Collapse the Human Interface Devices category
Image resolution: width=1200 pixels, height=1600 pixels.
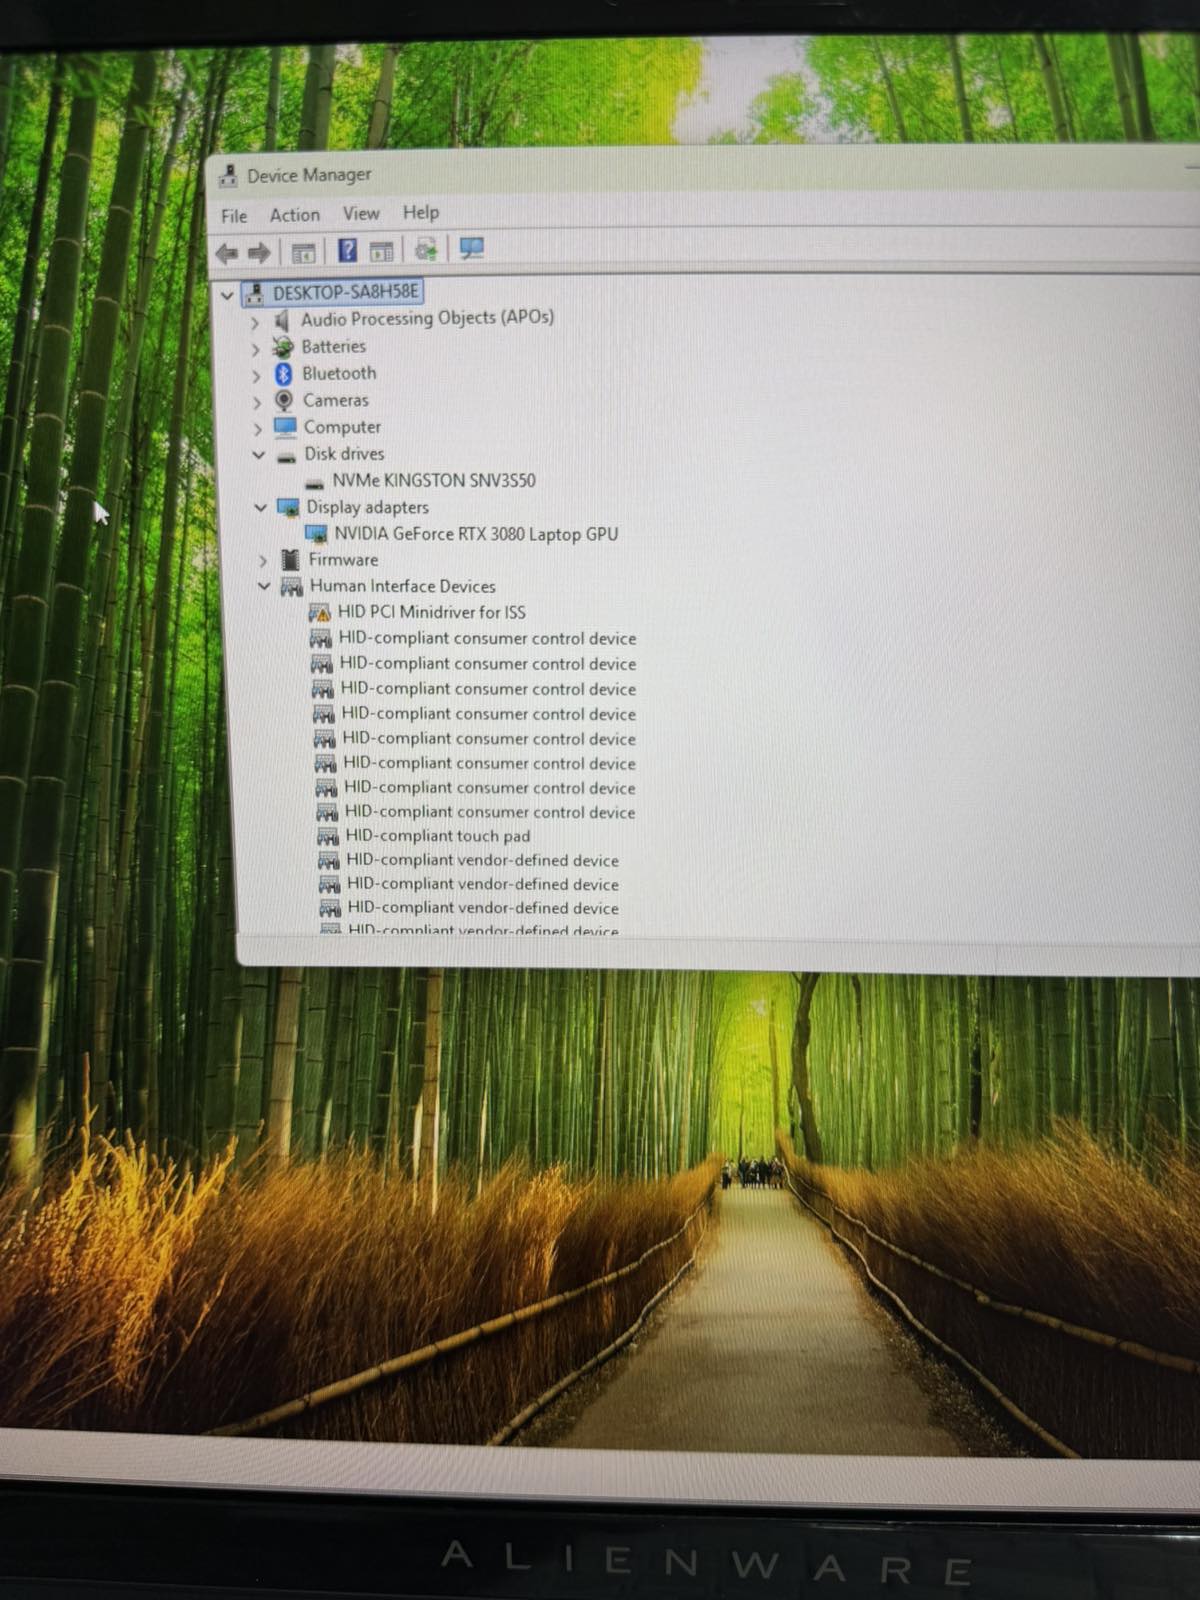[x=264, y=587]
